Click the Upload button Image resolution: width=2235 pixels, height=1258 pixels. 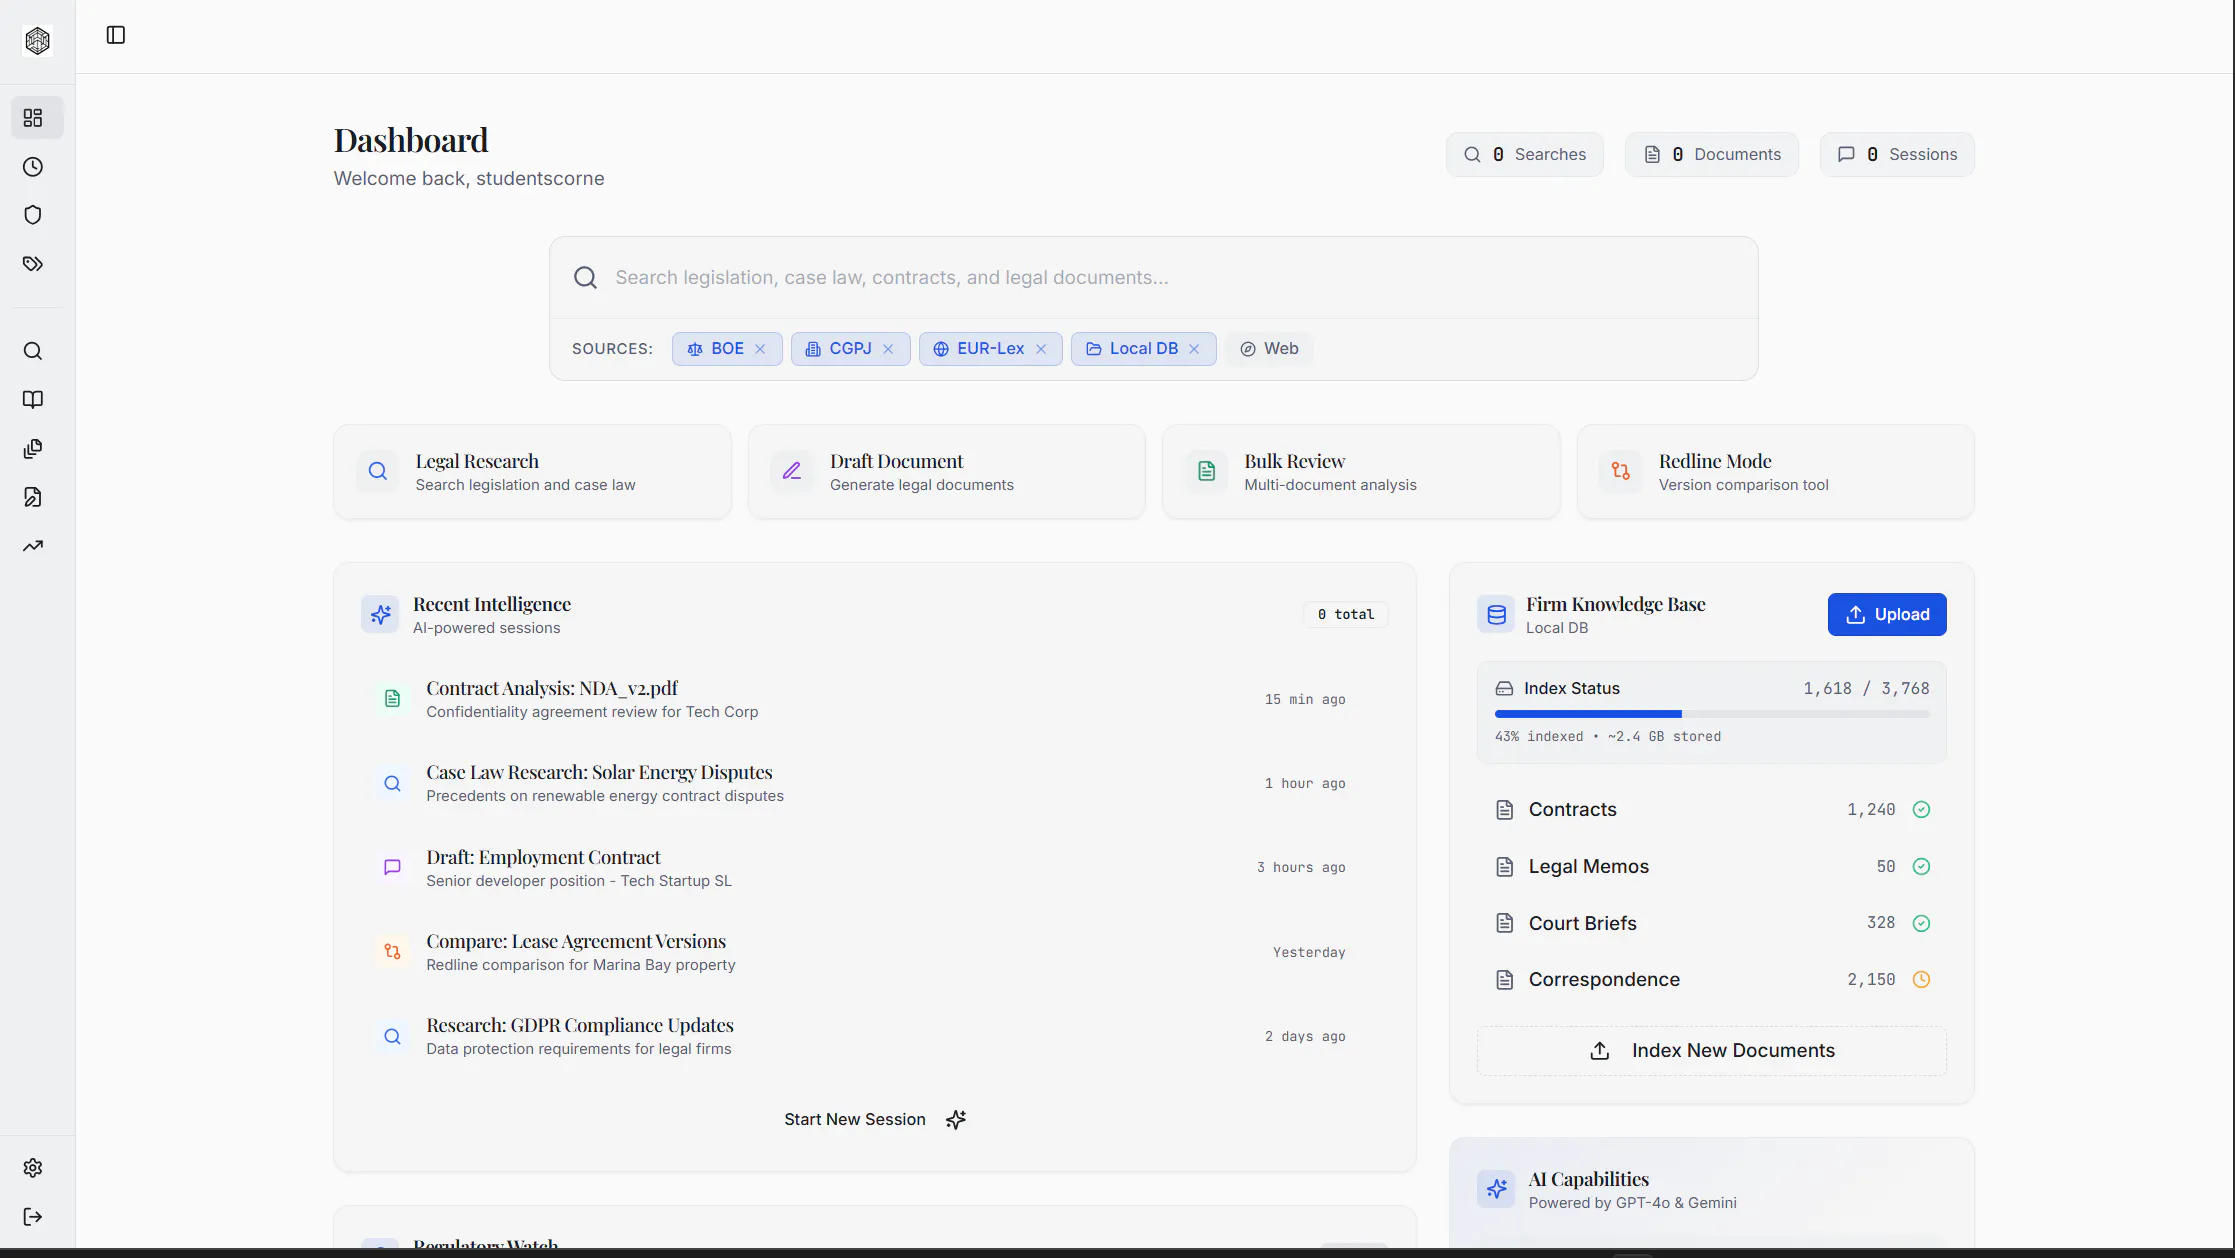tap(1887, 615)
